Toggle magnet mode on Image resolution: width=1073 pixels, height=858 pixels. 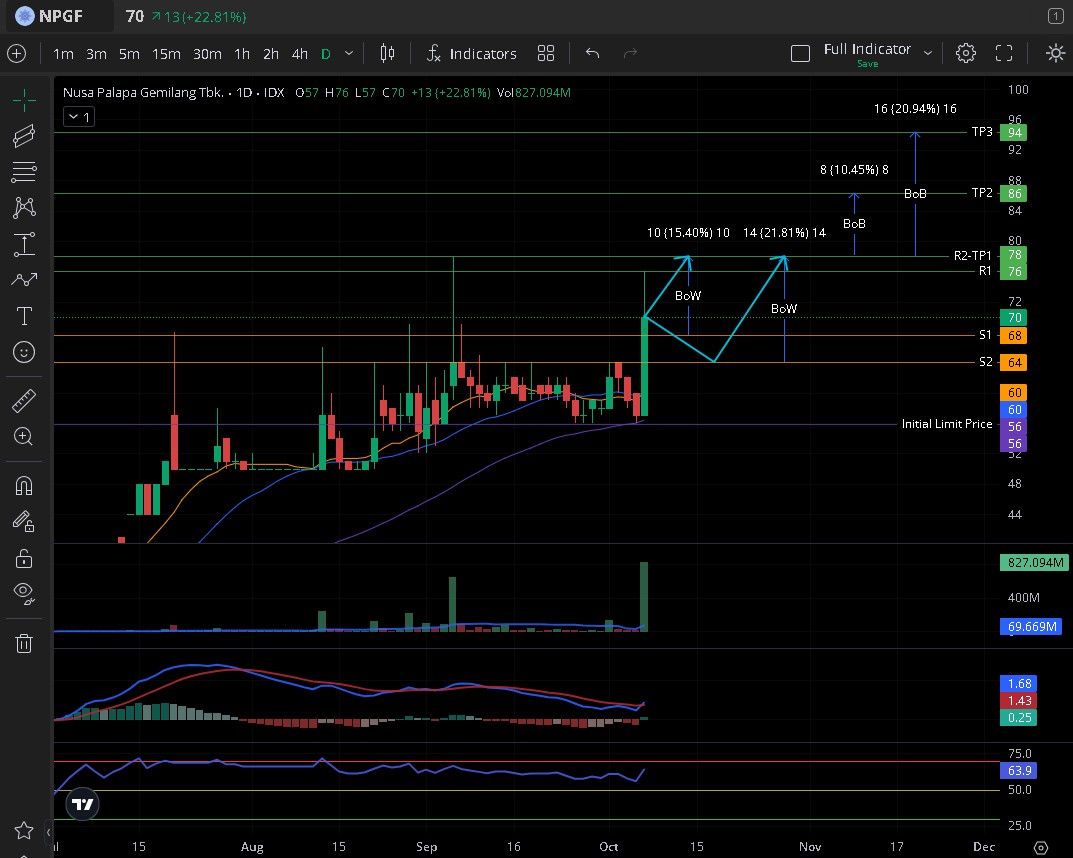24,486
